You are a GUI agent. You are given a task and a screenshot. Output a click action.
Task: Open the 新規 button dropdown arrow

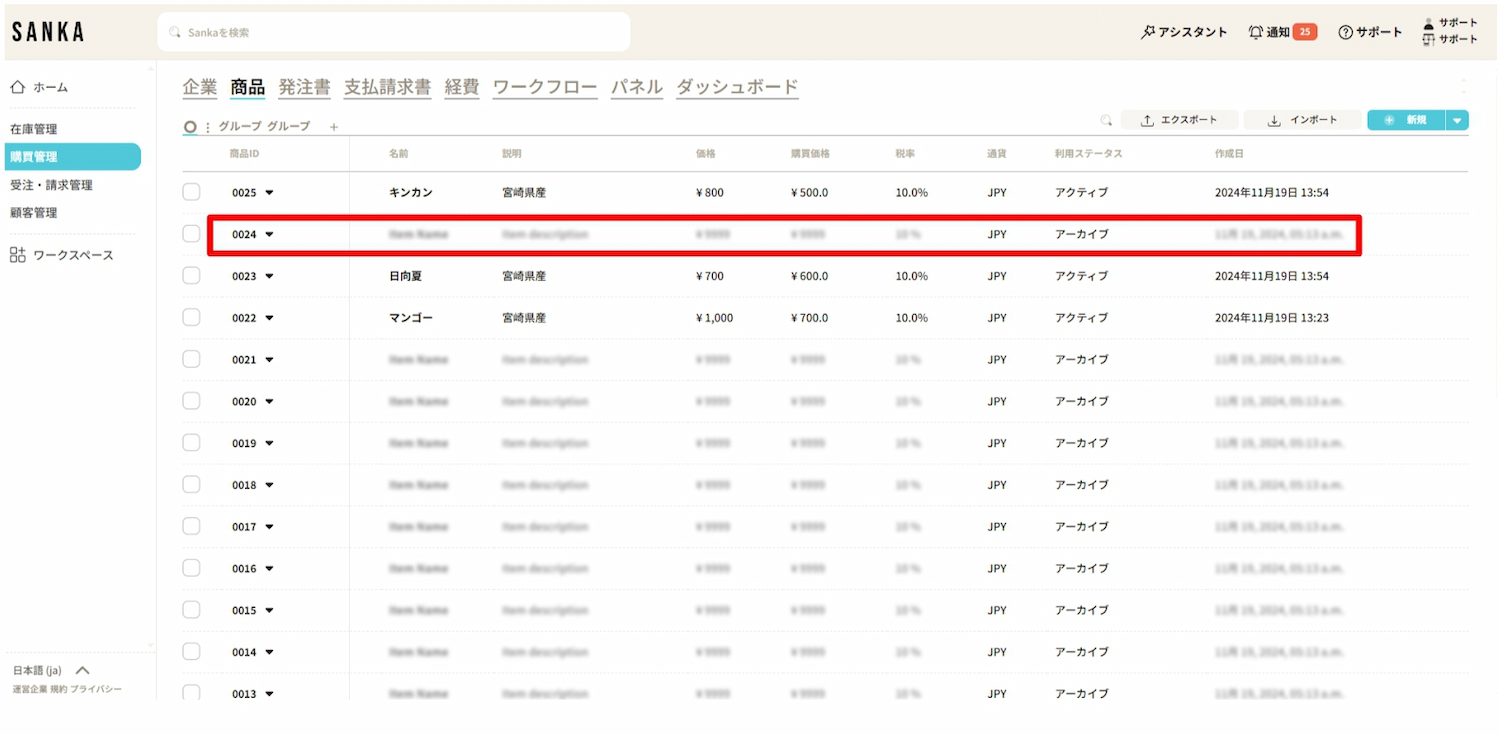pos(1457,120)
